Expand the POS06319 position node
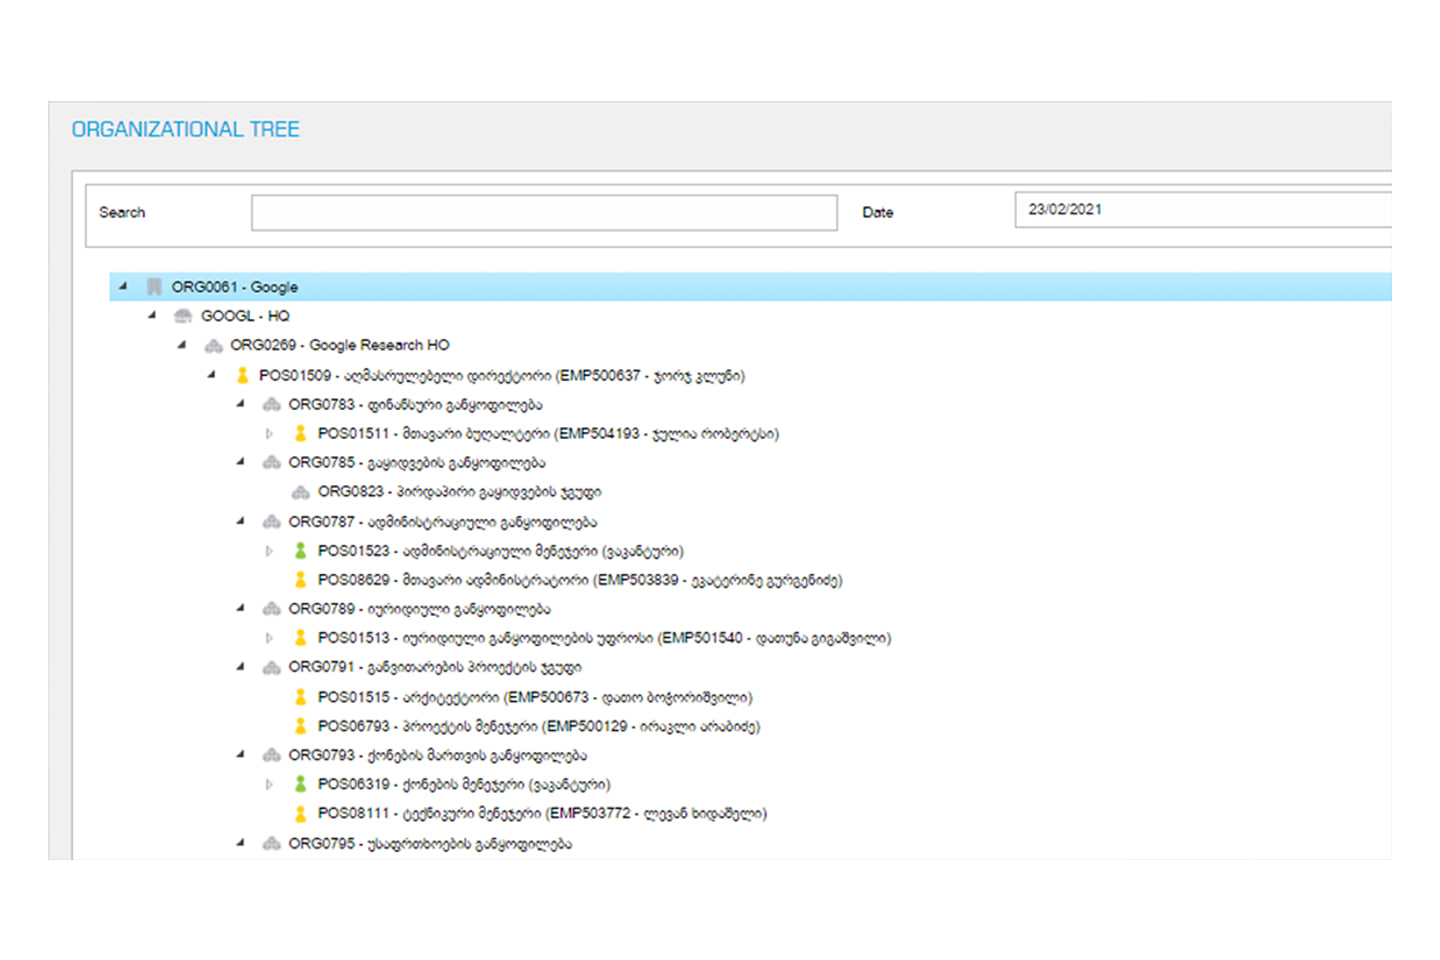This screenshot has height=960, width=1440. [x=269, y=785]
